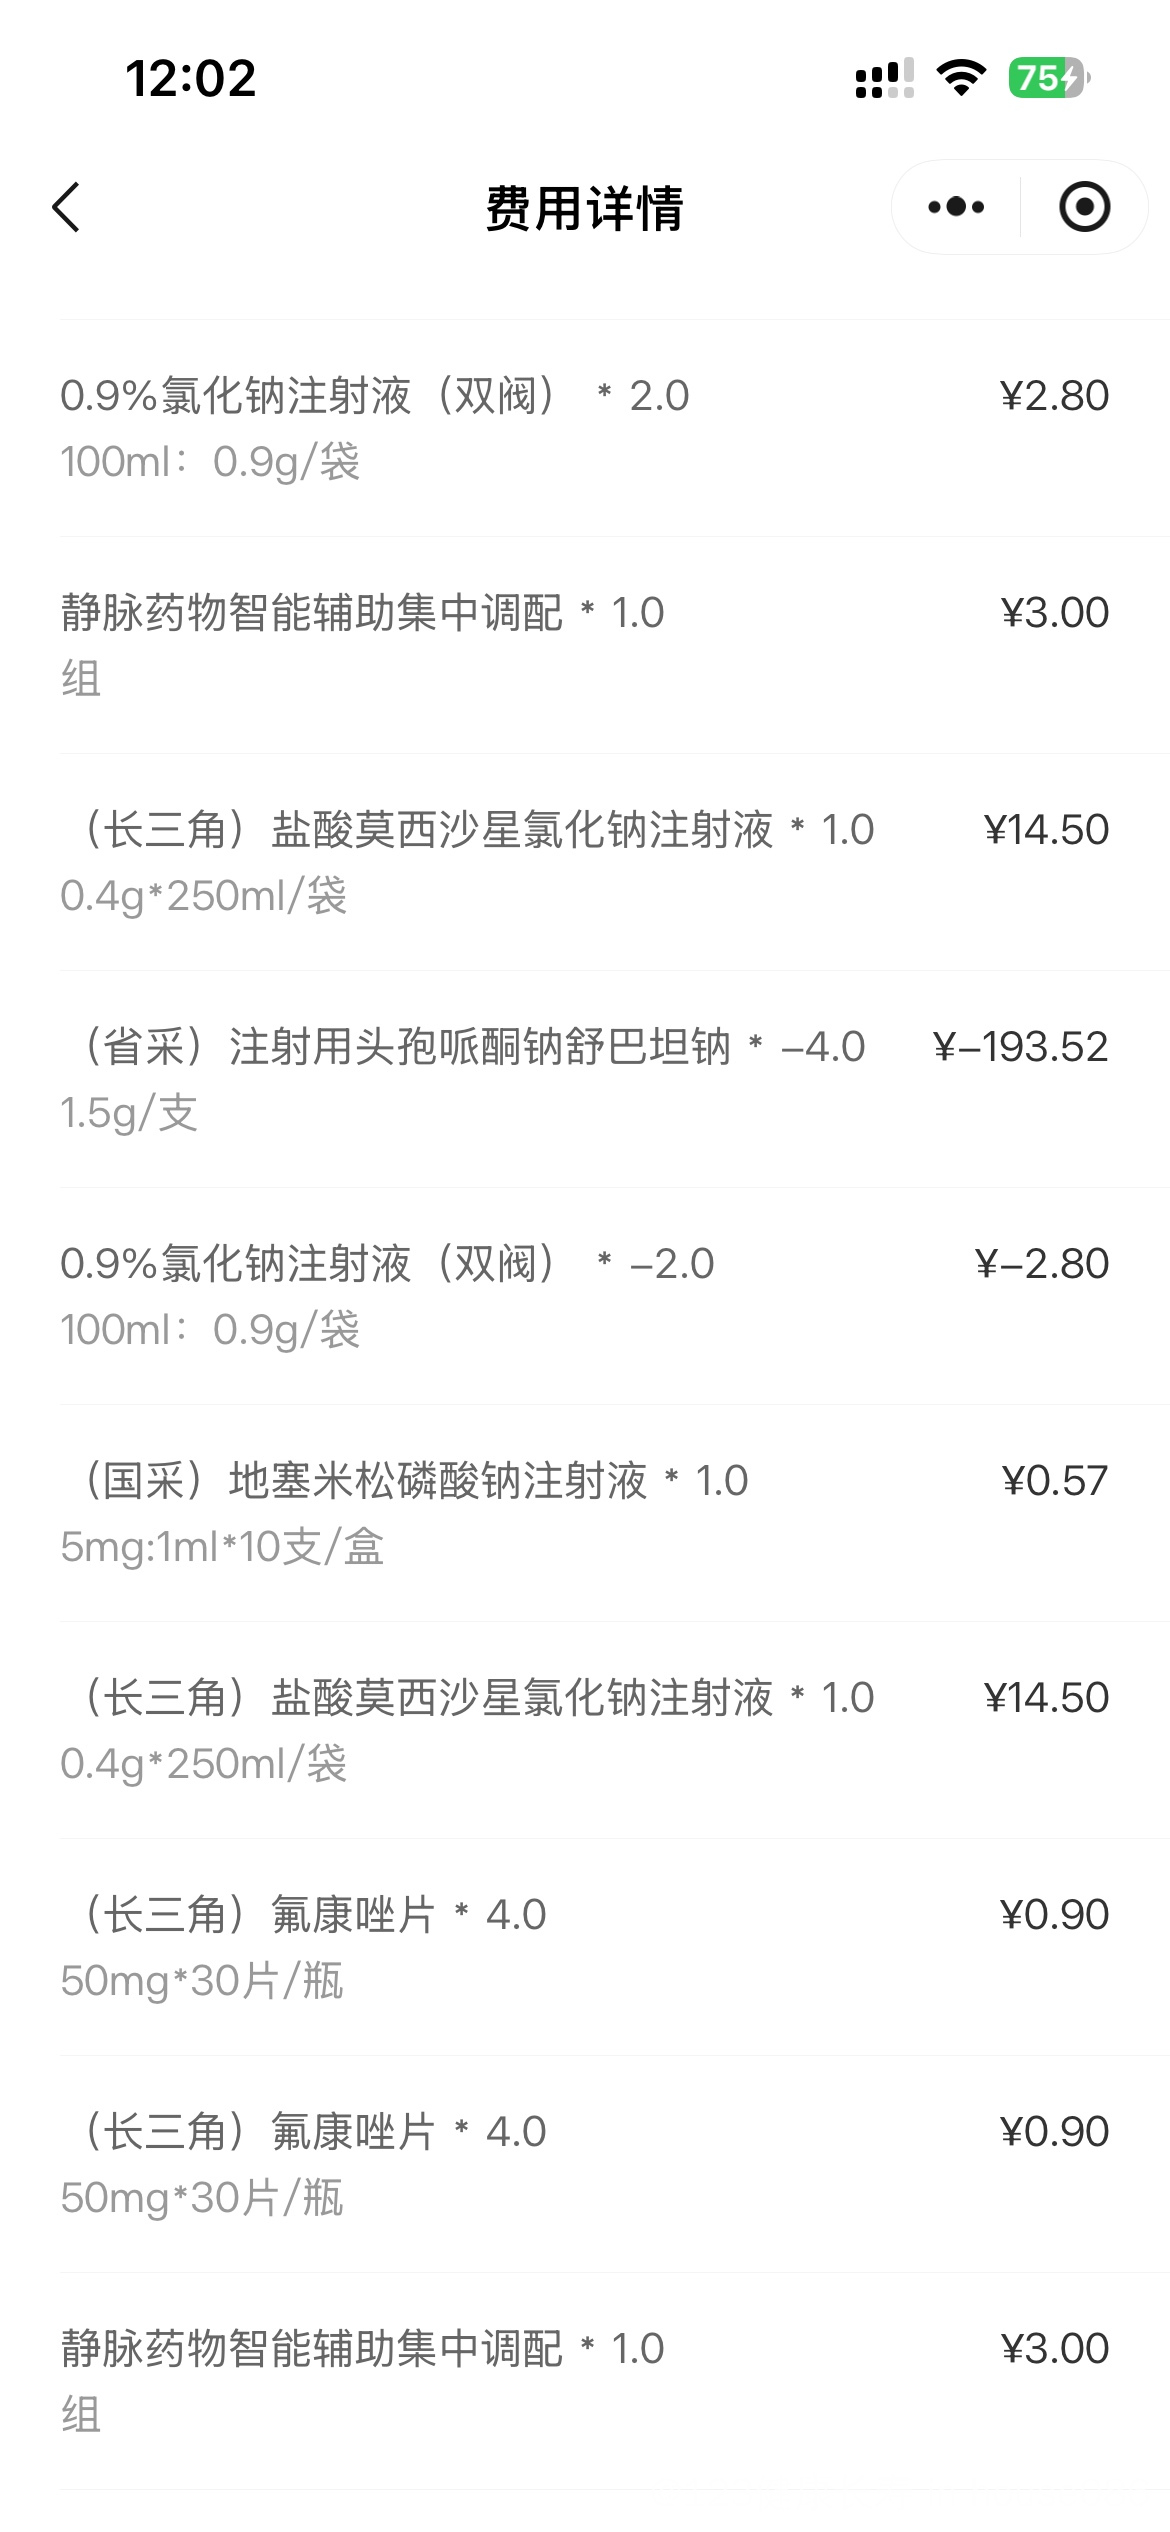Tap the back arrow icon

66,208
